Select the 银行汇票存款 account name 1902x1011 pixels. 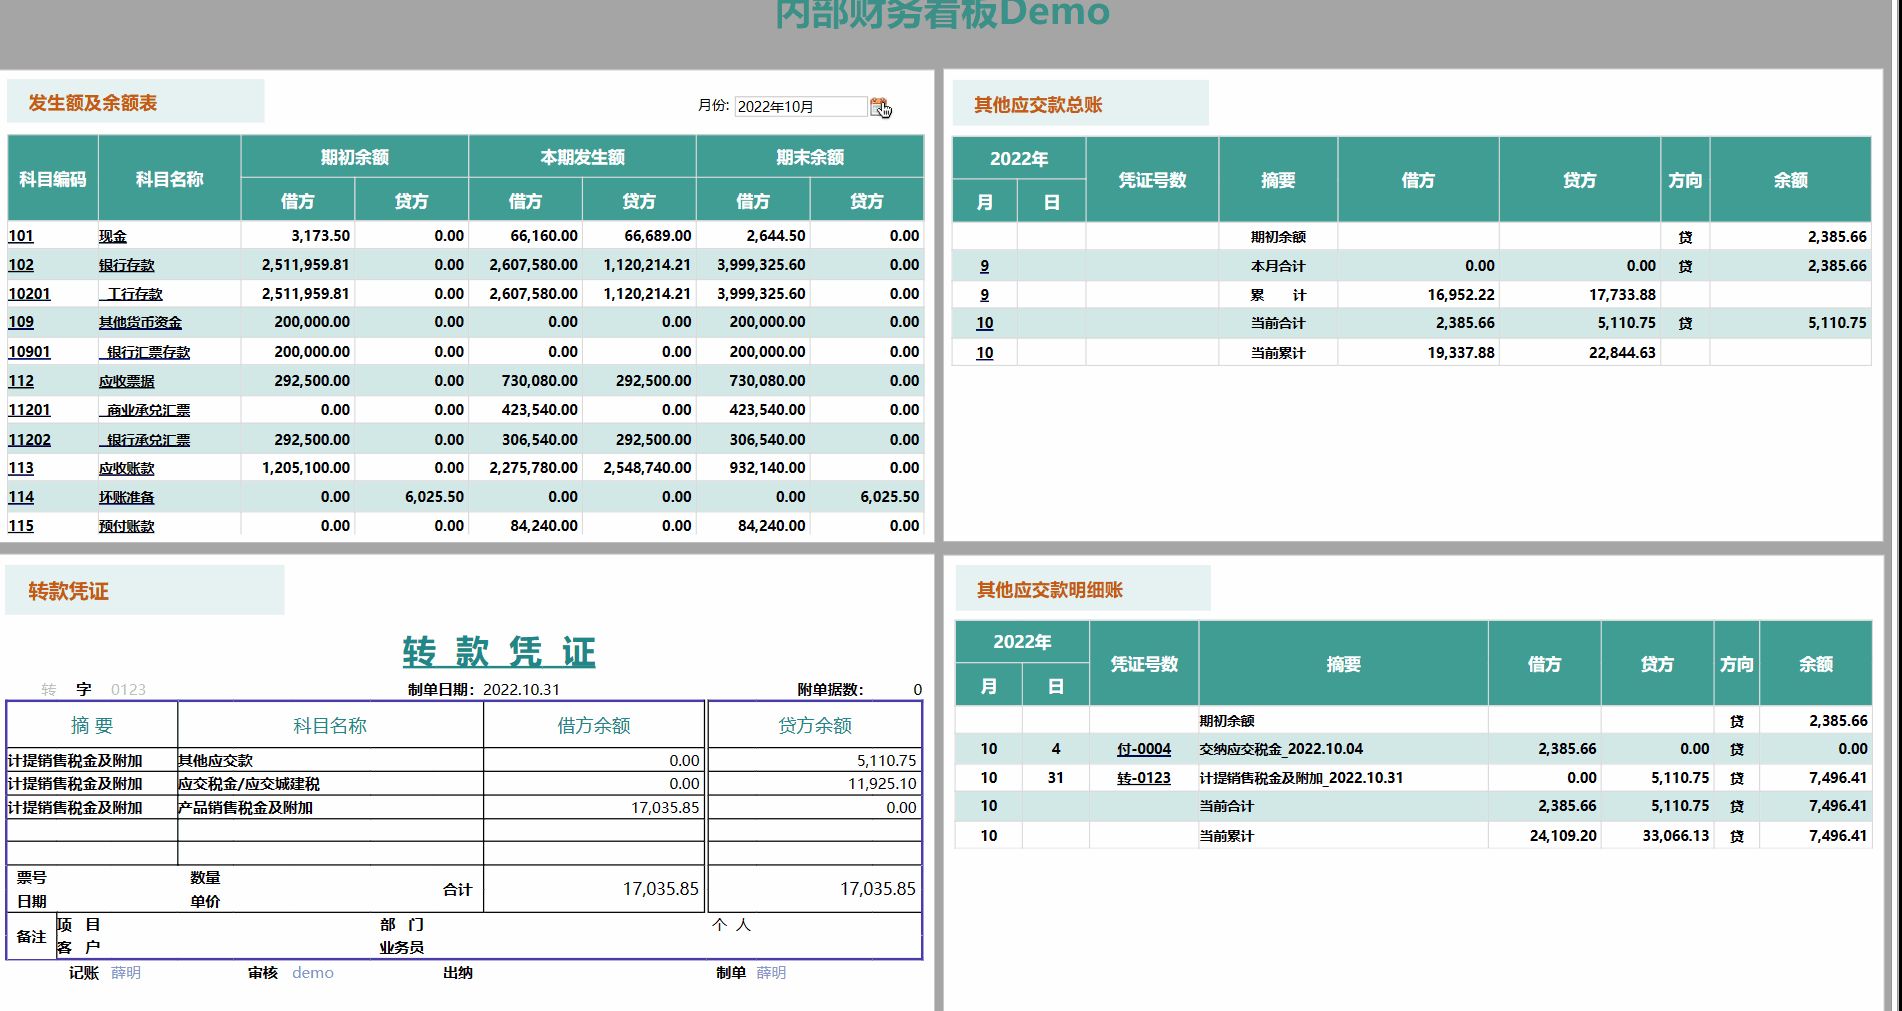tap(145, 352)
